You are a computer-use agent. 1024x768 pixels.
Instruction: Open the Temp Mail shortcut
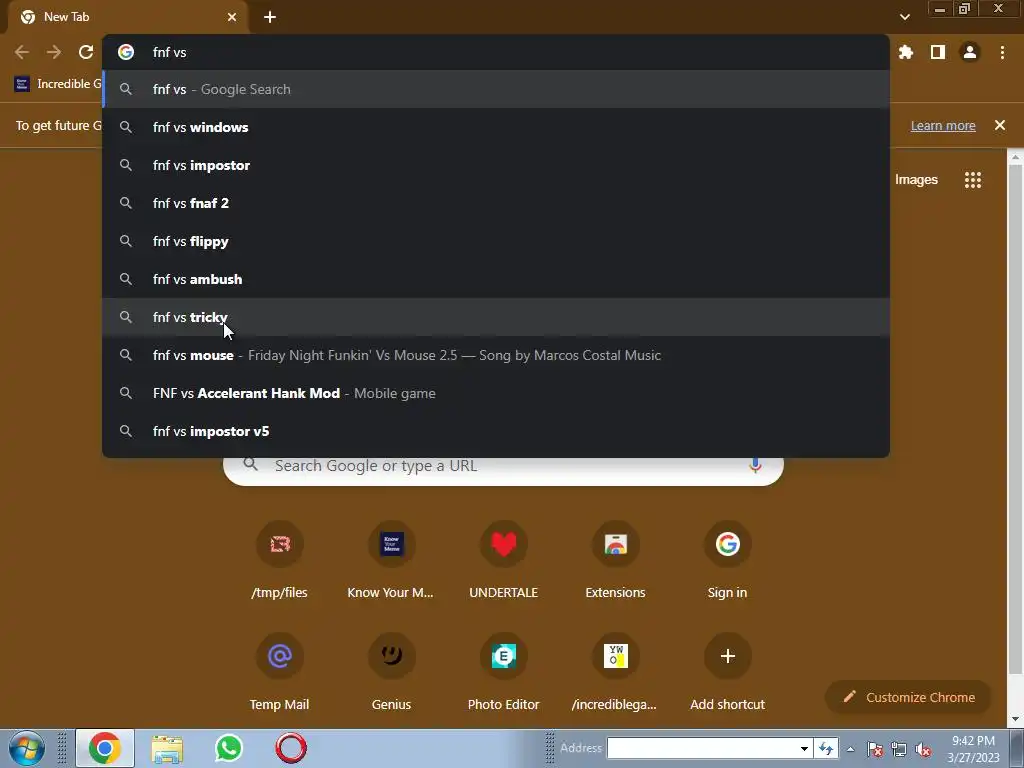(280, 673)
